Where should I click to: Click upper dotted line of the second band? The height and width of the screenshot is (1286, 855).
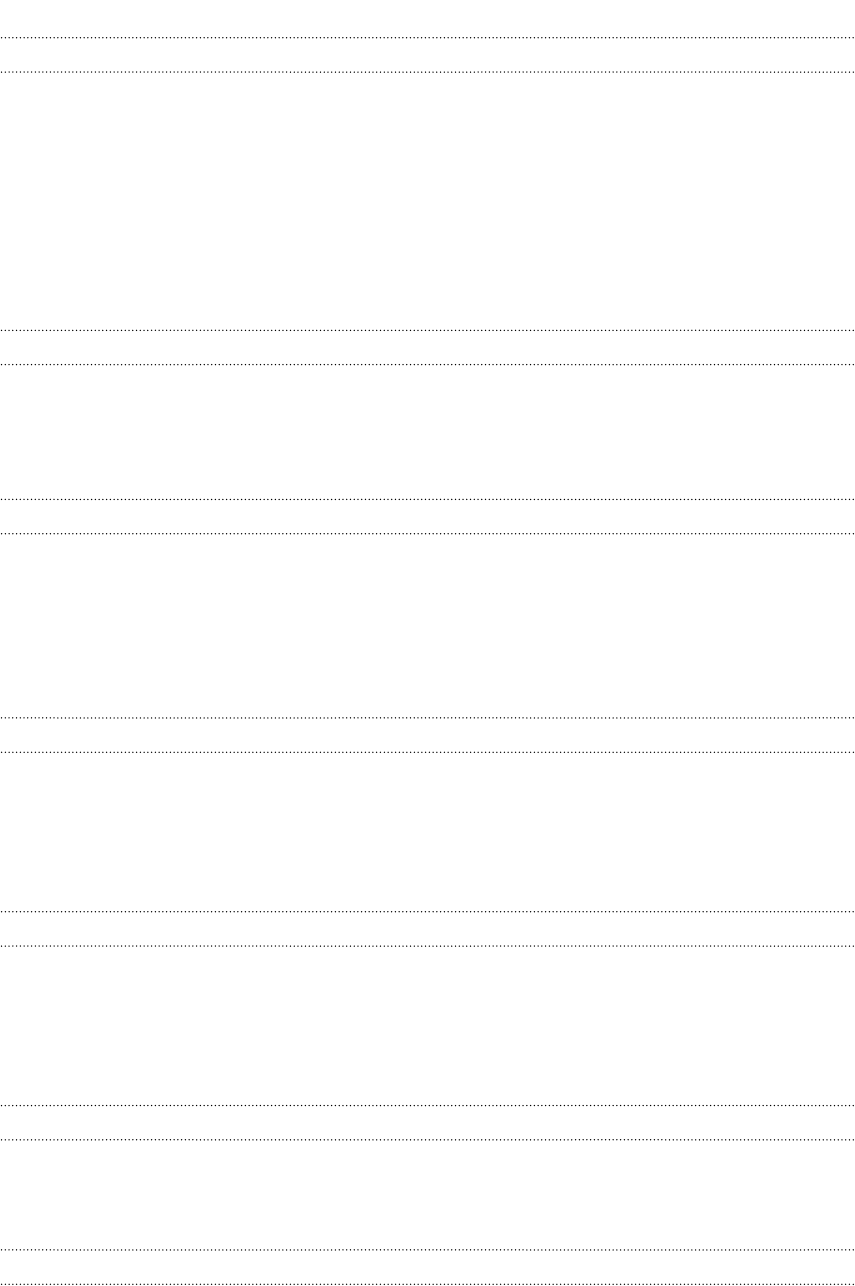427,330
